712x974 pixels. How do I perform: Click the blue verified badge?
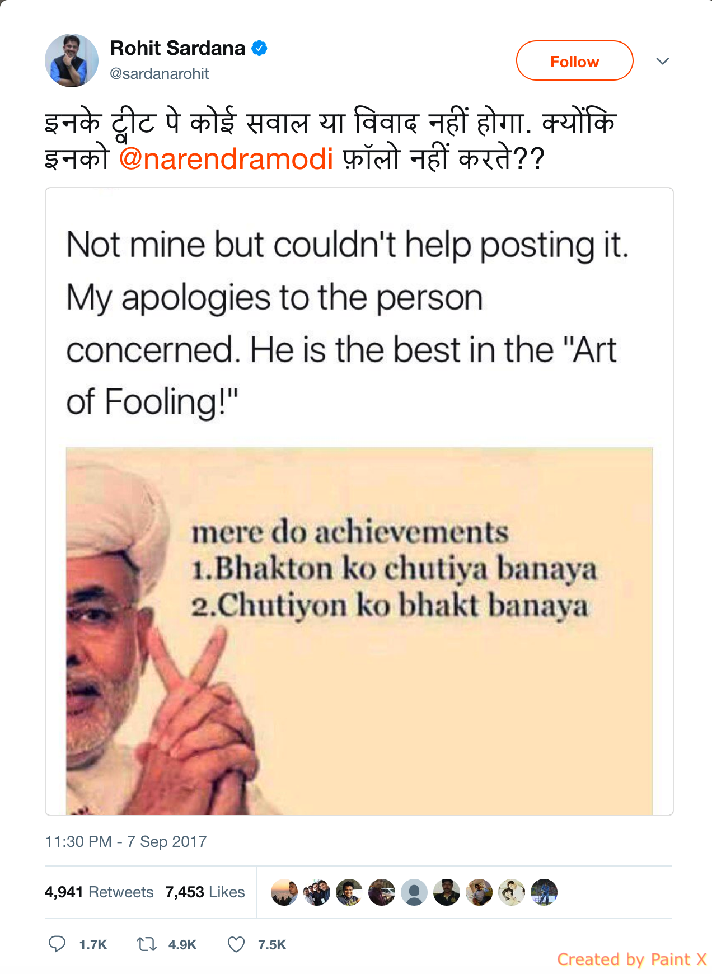260,48
